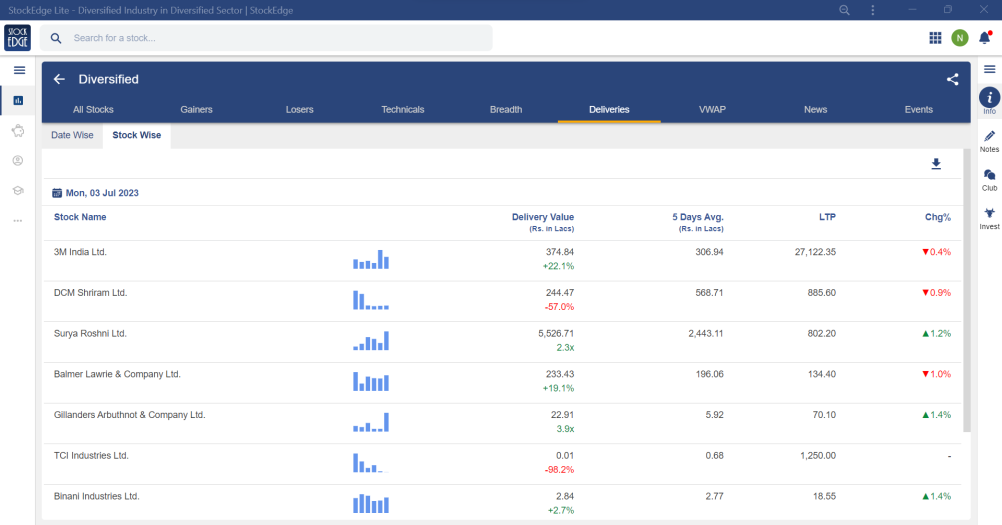Open the Invest section

pos(989,217)
